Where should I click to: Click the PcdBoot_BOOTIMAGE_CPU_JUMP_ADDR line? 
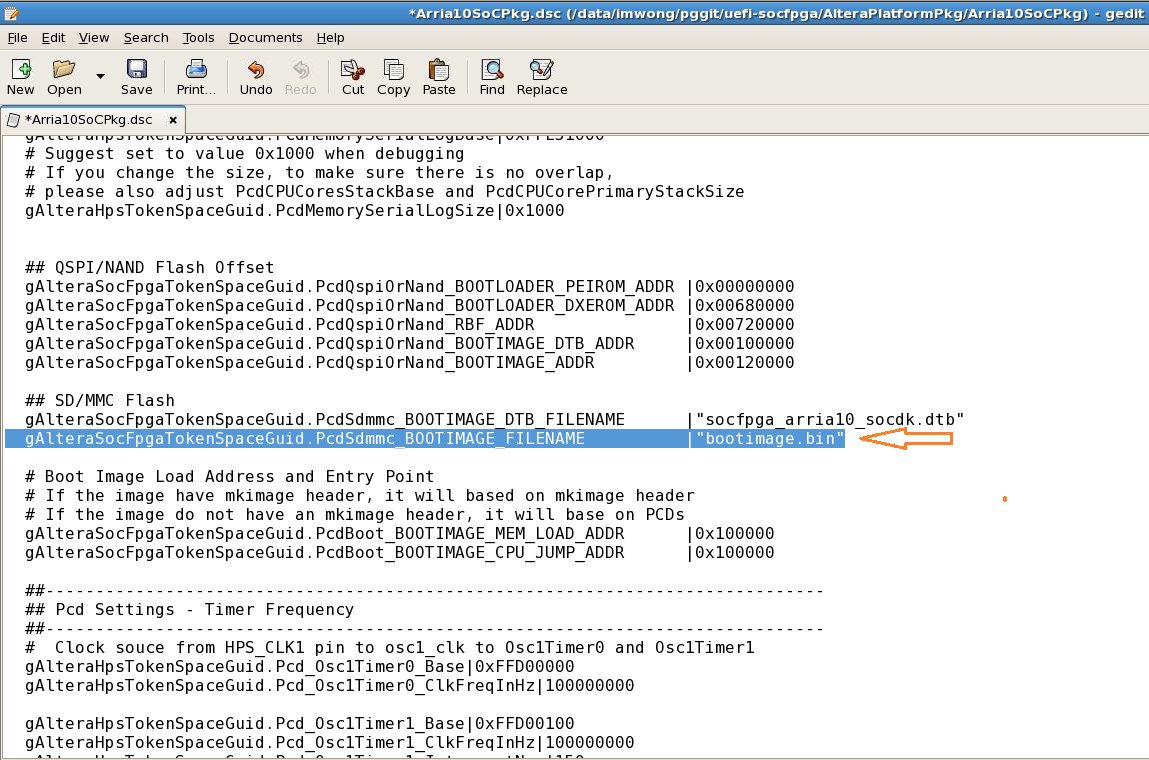click(x=399, y=553)
